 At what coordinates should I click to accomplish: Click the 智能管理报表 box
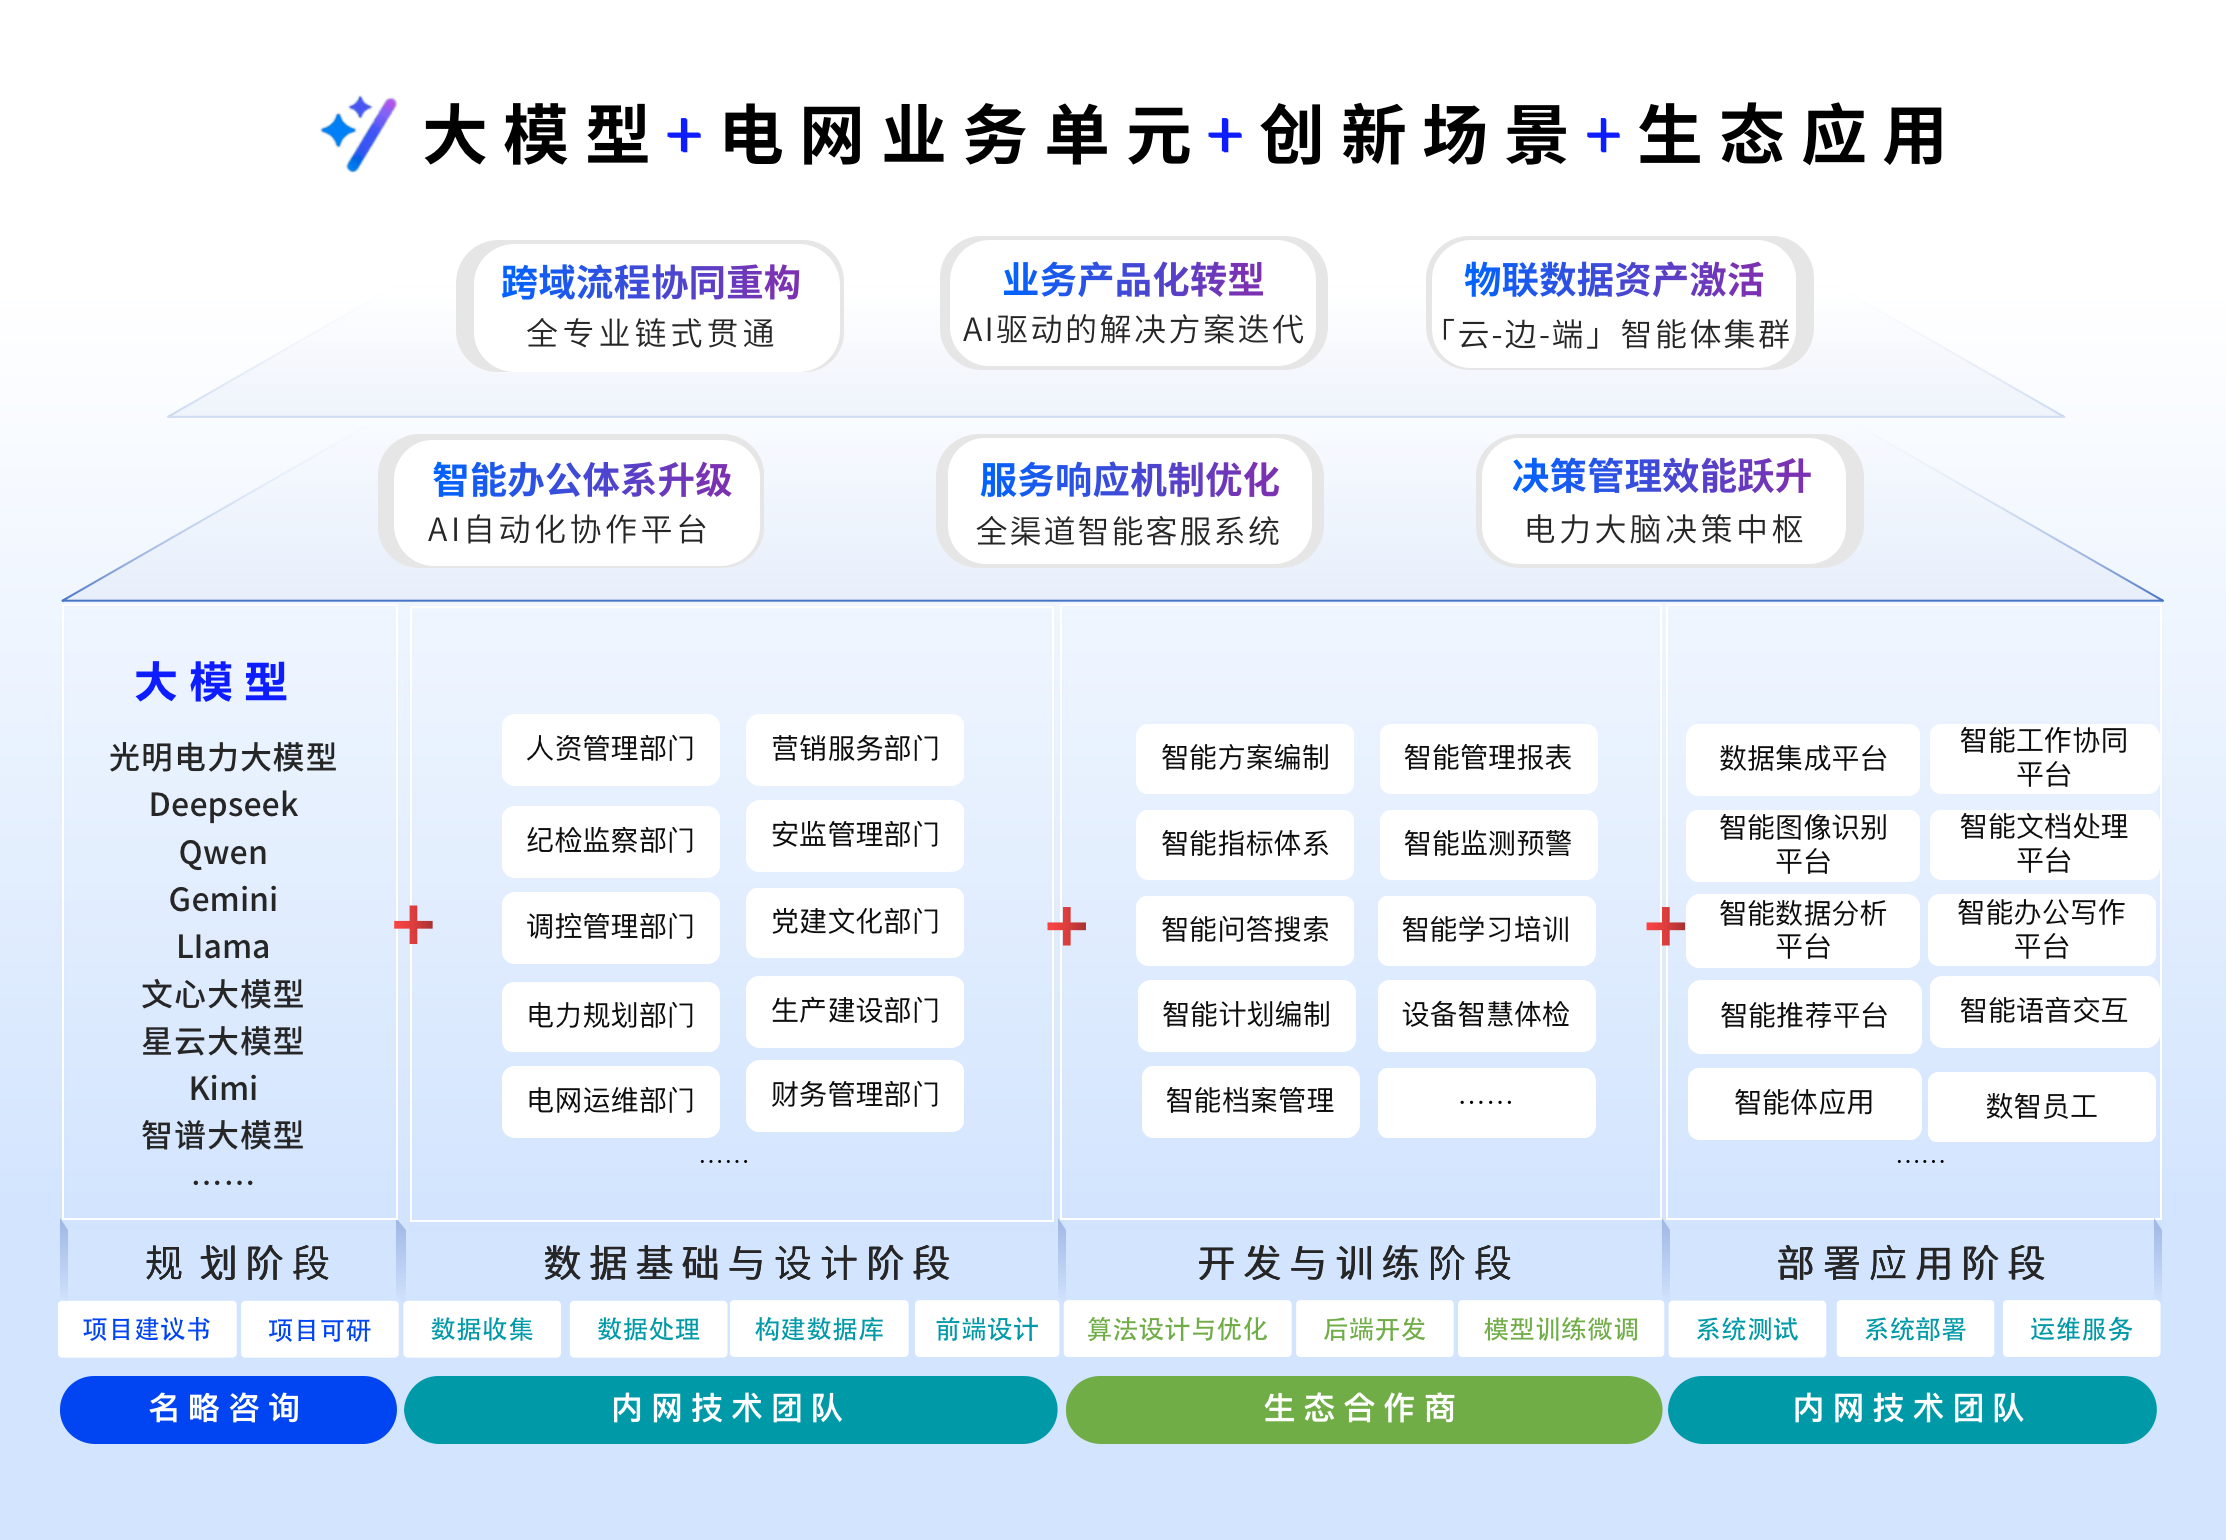[1488, 758]
